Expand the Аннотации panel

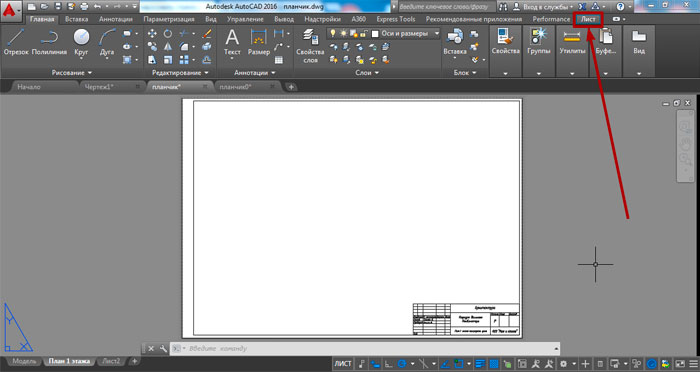254,72
